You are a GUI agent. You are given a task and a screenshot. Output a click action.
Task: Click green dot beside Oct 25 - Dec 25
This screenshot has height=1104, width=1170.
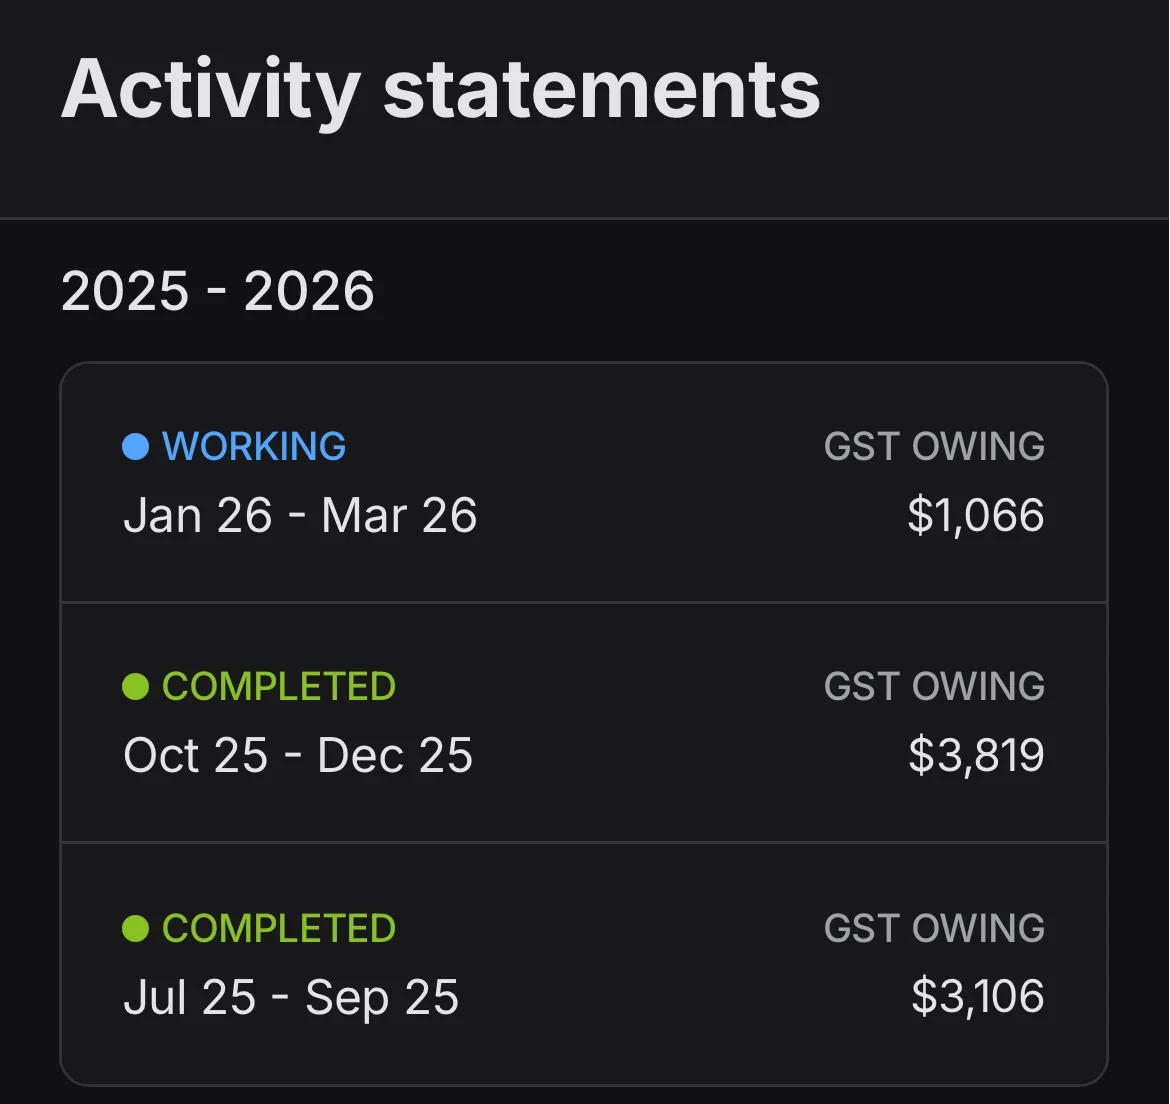(x=135, y=687)
